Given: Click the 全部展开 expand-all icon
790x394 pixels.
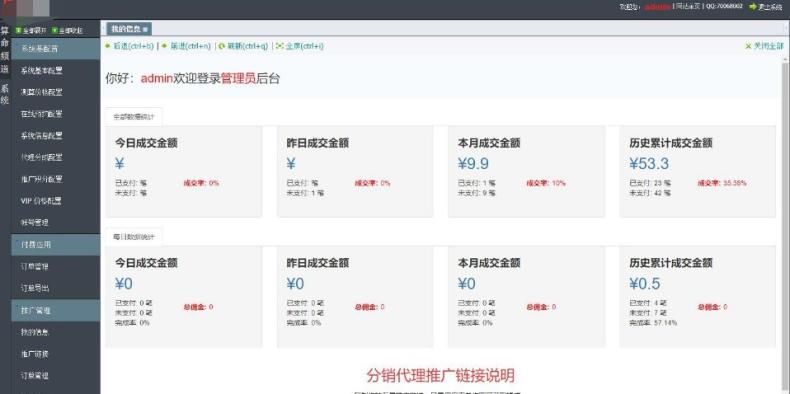Looking at the screenshot, I should (x=19, y=30).
